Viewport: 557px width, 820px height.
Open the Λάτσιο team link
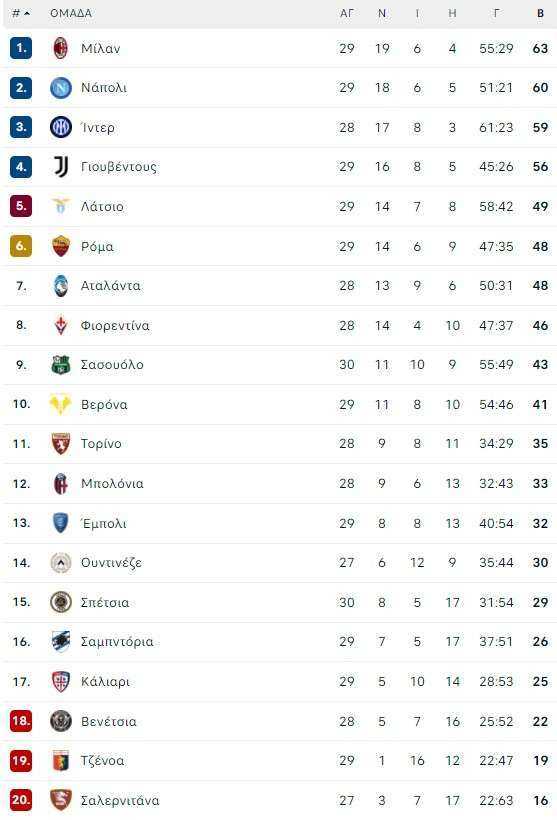click(103, 207)
